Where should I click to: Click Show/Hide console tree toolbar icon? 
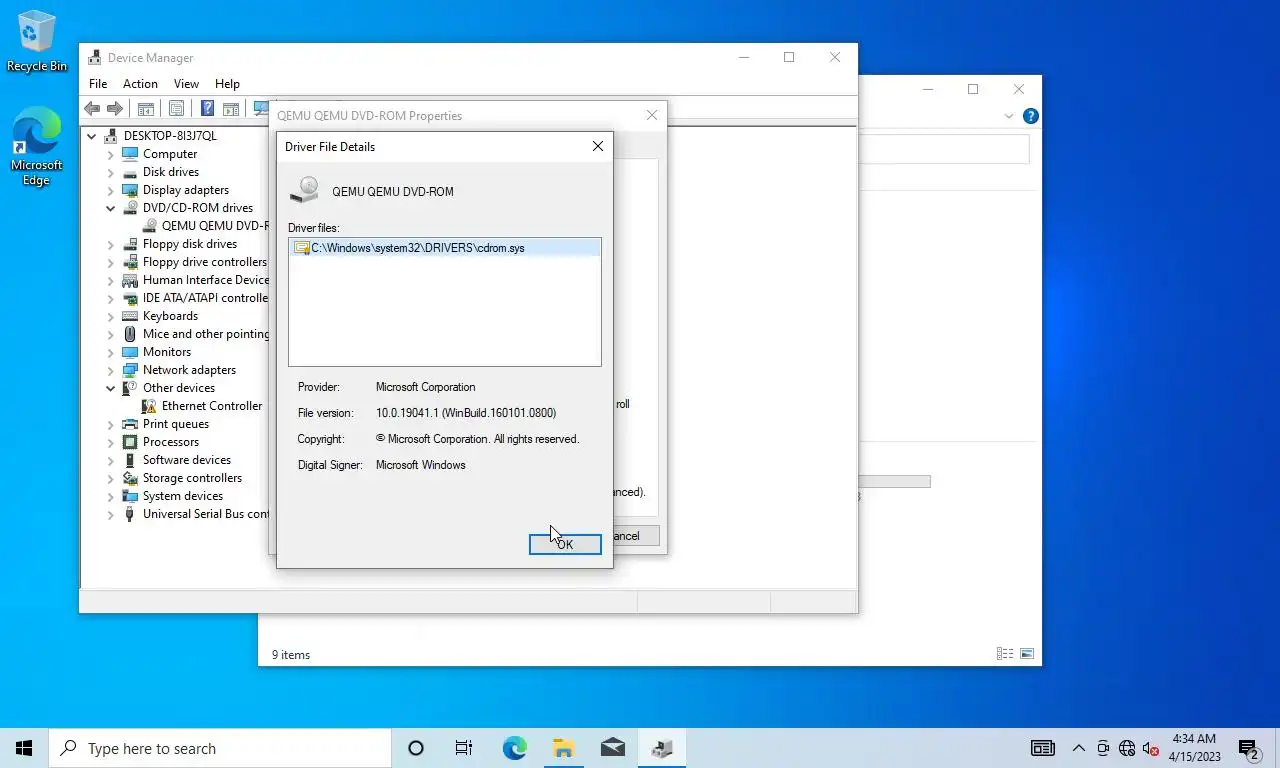(146, 108)
